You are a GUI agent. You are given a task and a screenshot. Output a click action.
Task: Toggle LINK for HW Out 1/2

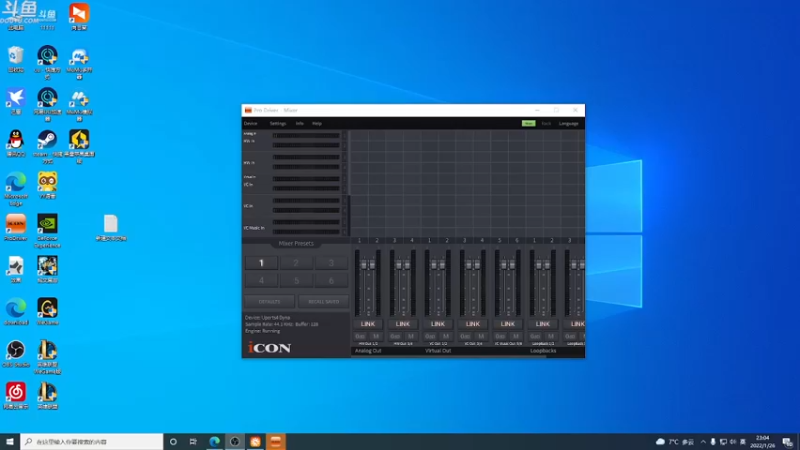pyautogui.click(x=367, y=324)
